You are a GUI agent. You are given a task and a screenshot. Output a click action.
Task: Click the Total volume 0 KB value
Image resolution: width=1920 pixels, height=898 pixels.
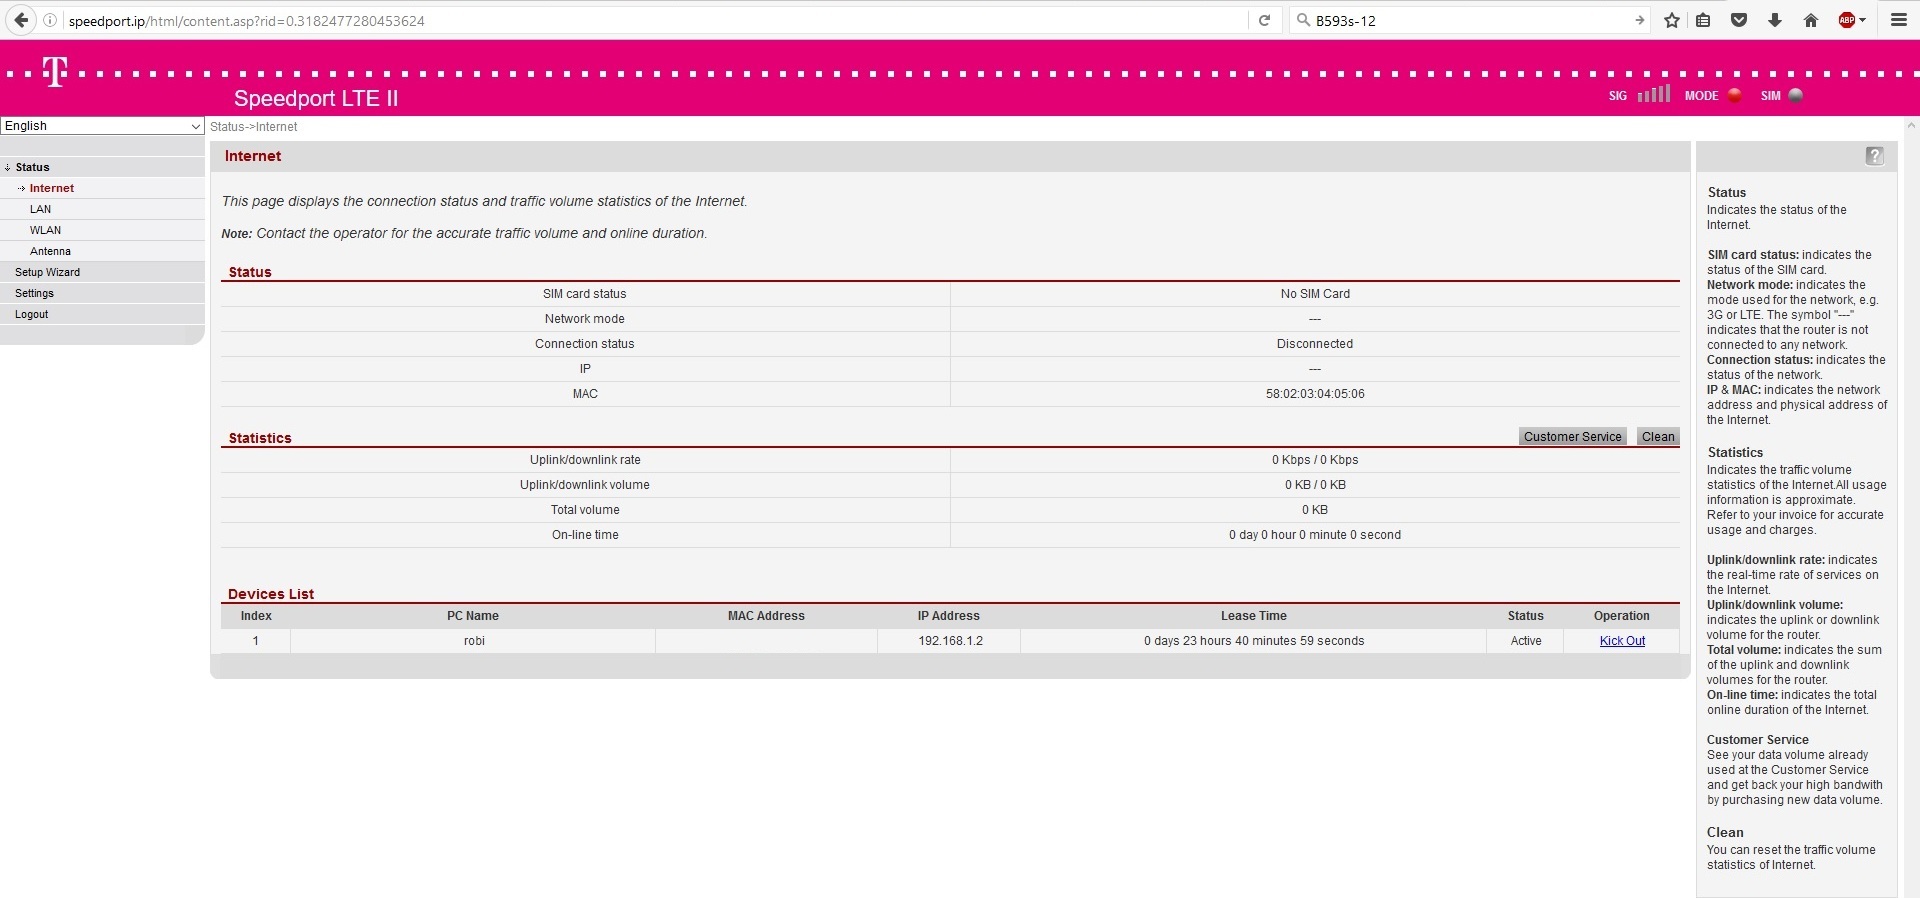[x=1315, y=510]
